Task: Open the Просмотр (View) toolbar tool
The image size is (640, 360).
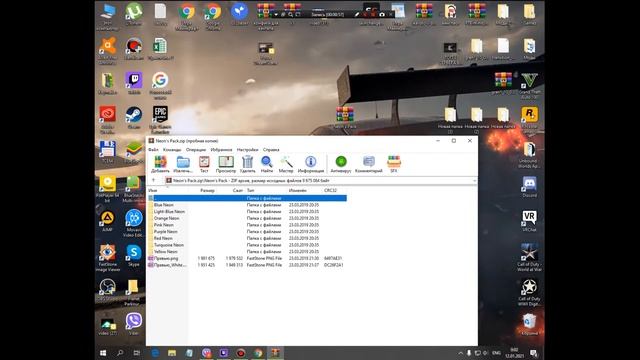Action: (226, 164)
